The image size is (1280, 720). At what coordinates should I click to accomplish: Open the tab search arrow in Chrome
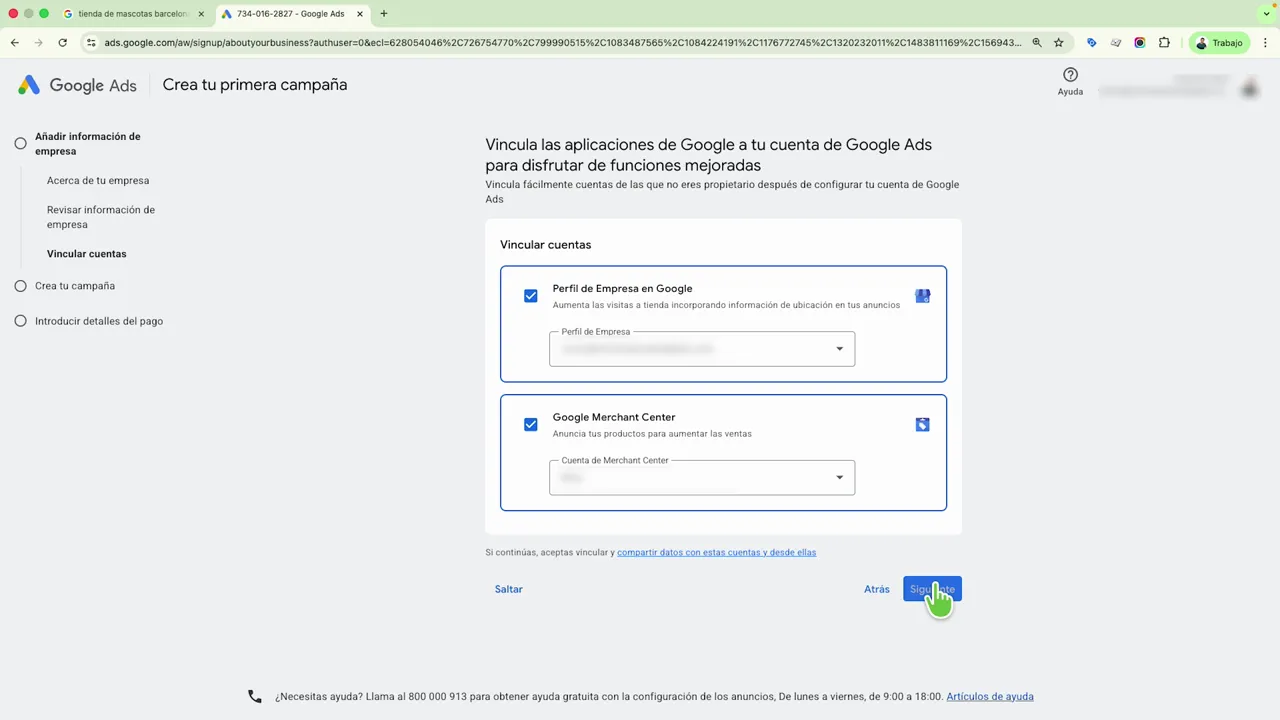1266,14
